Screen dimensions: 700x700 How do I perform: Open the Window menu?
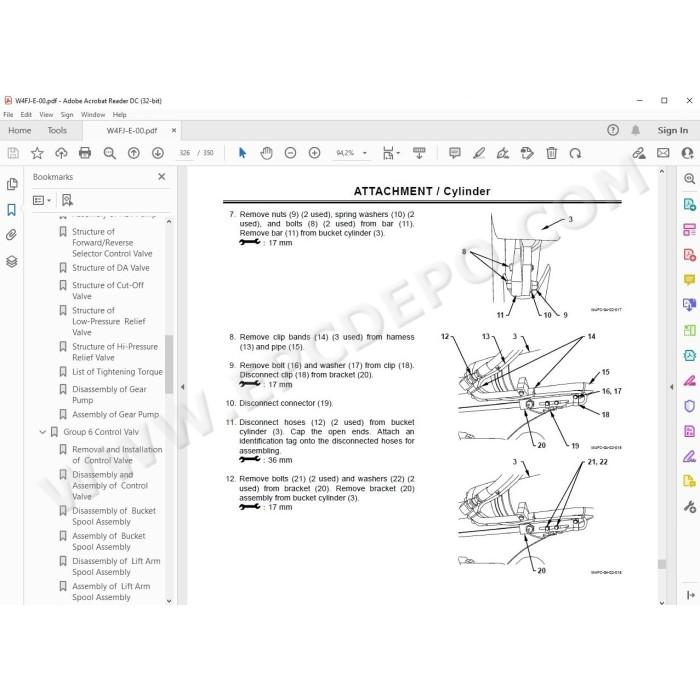coord(93,115)
